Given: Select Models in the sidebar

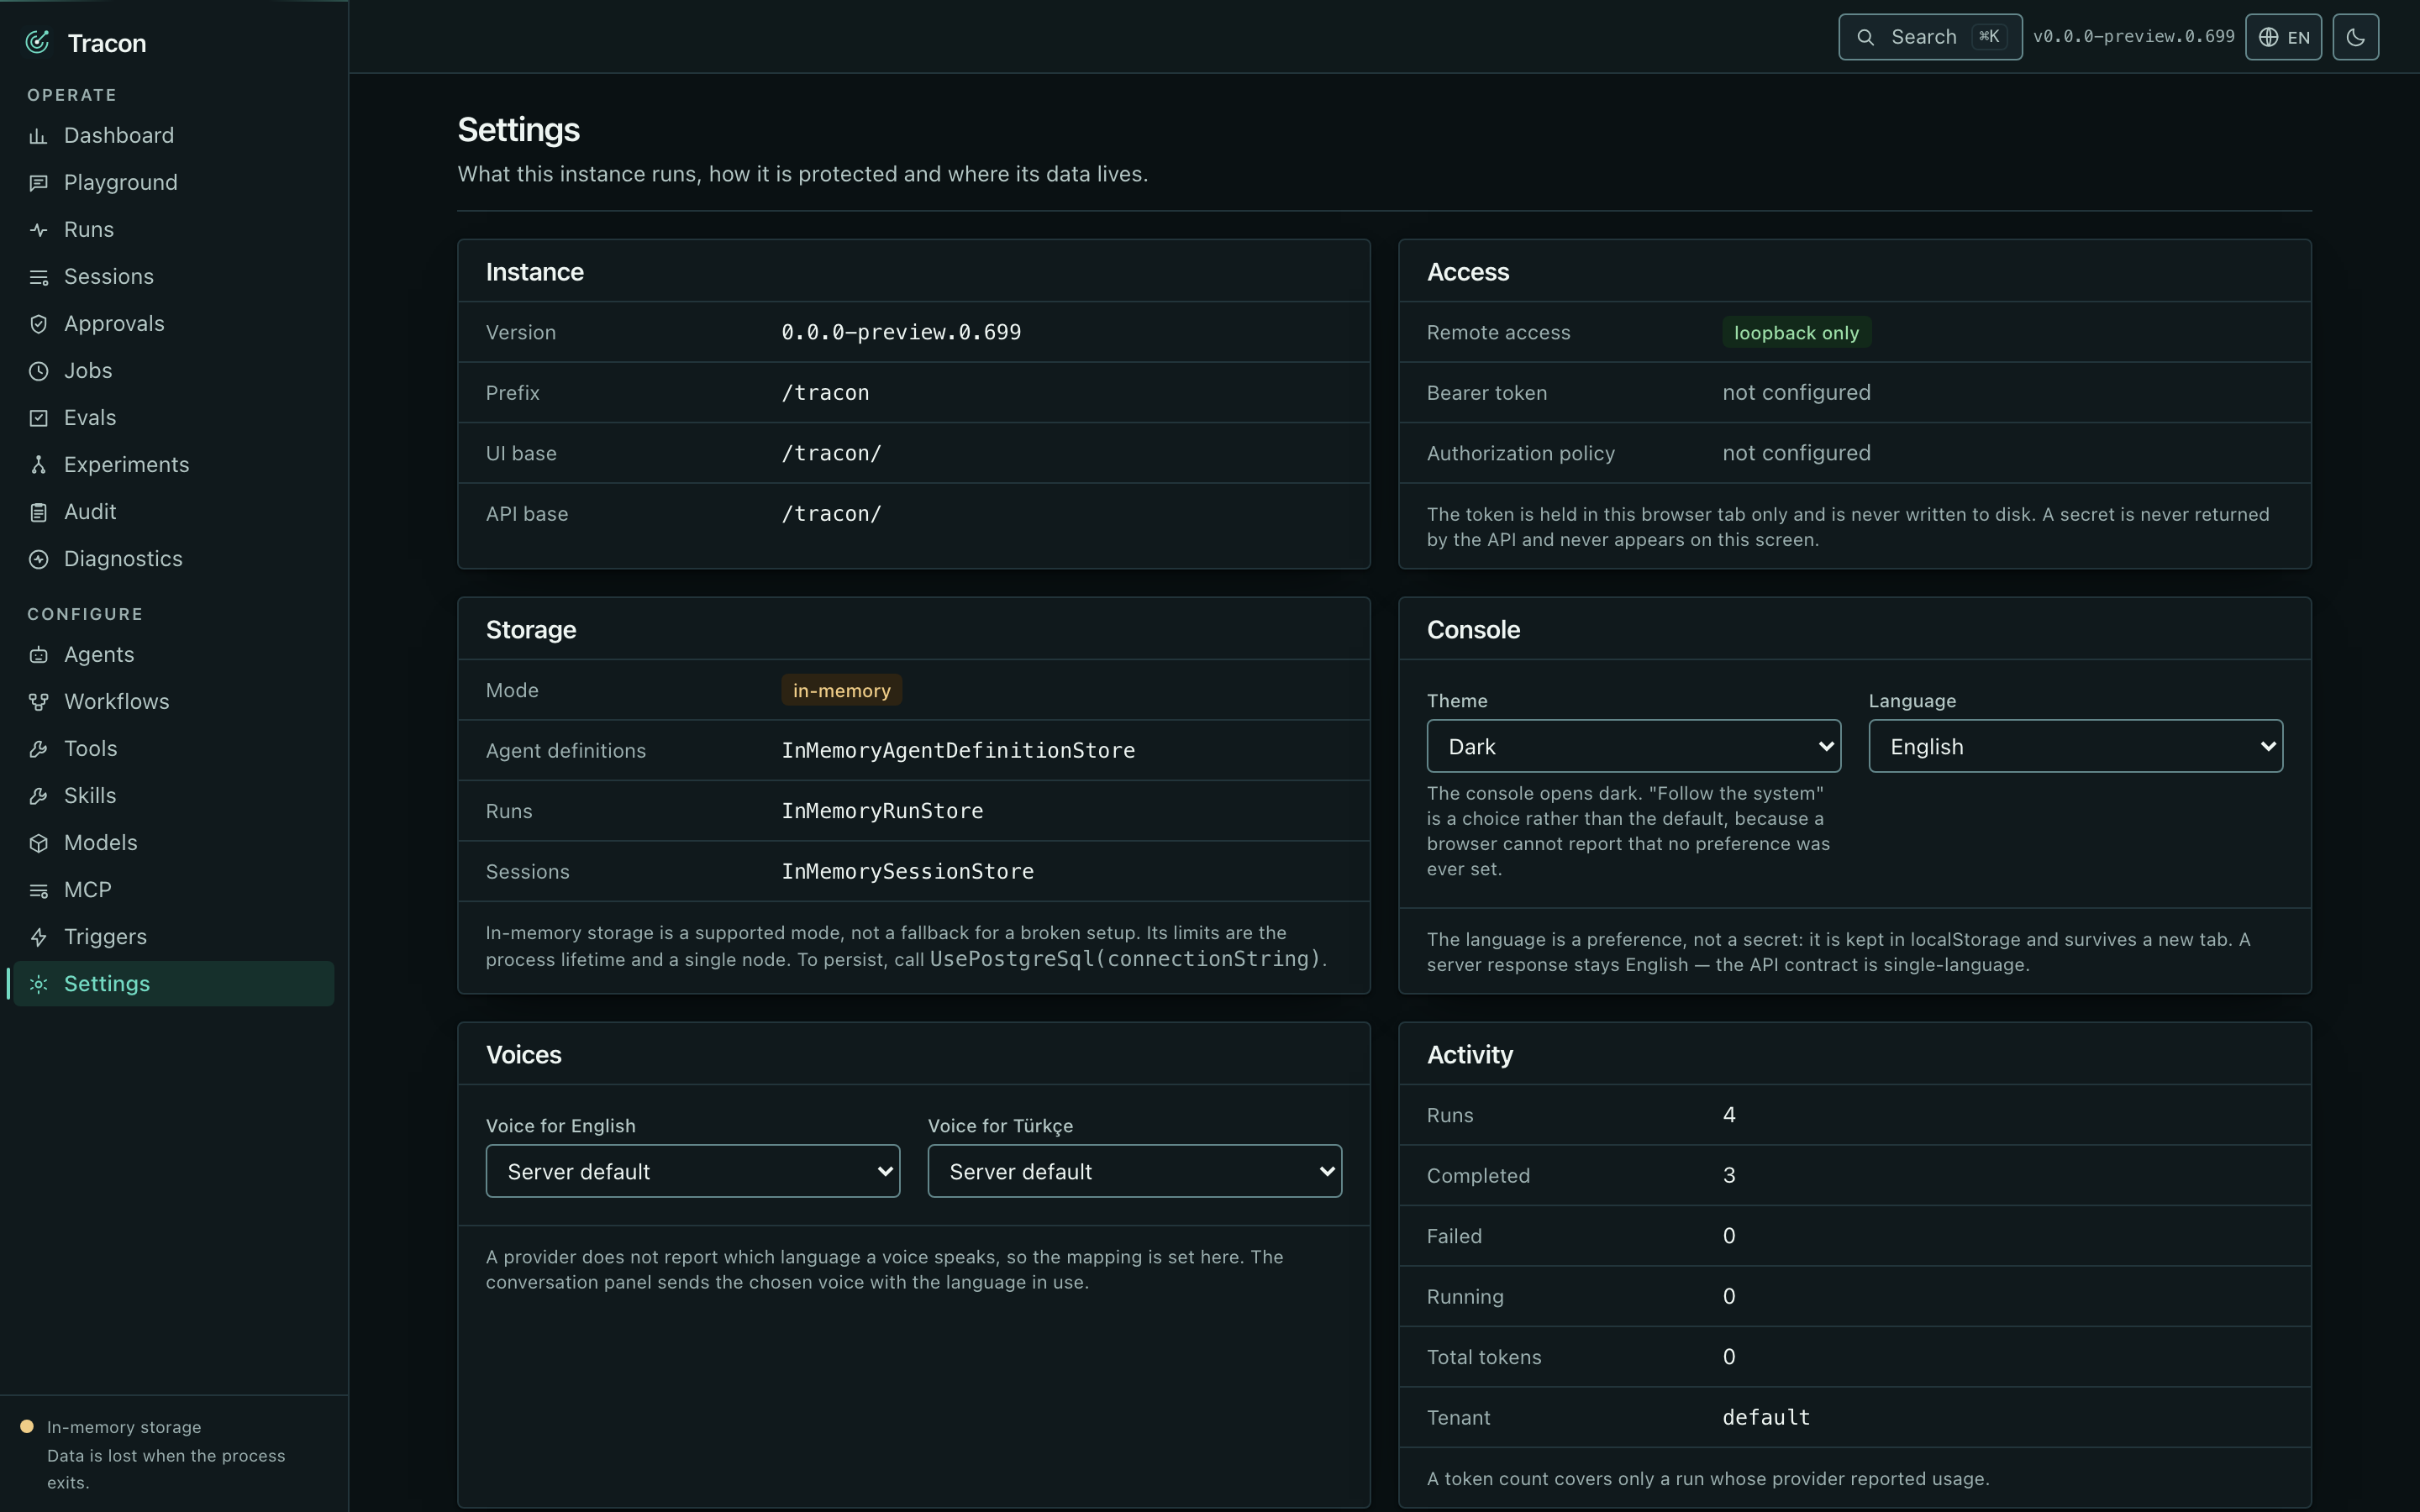Looking at the screenshot, I should (x=172, y=843).
